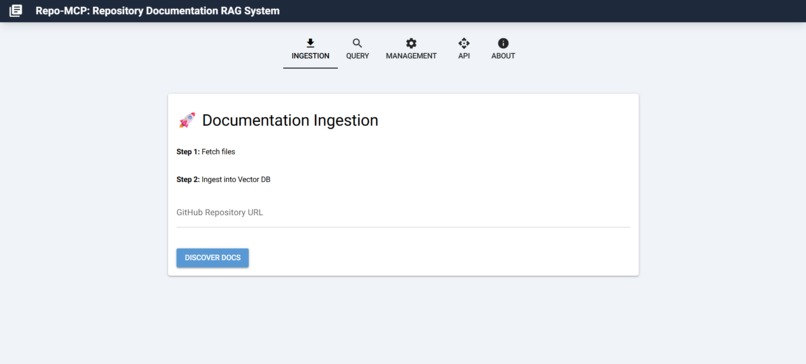
Task: Click the Repo-MCP header title
Action: [x=158, y=10]
